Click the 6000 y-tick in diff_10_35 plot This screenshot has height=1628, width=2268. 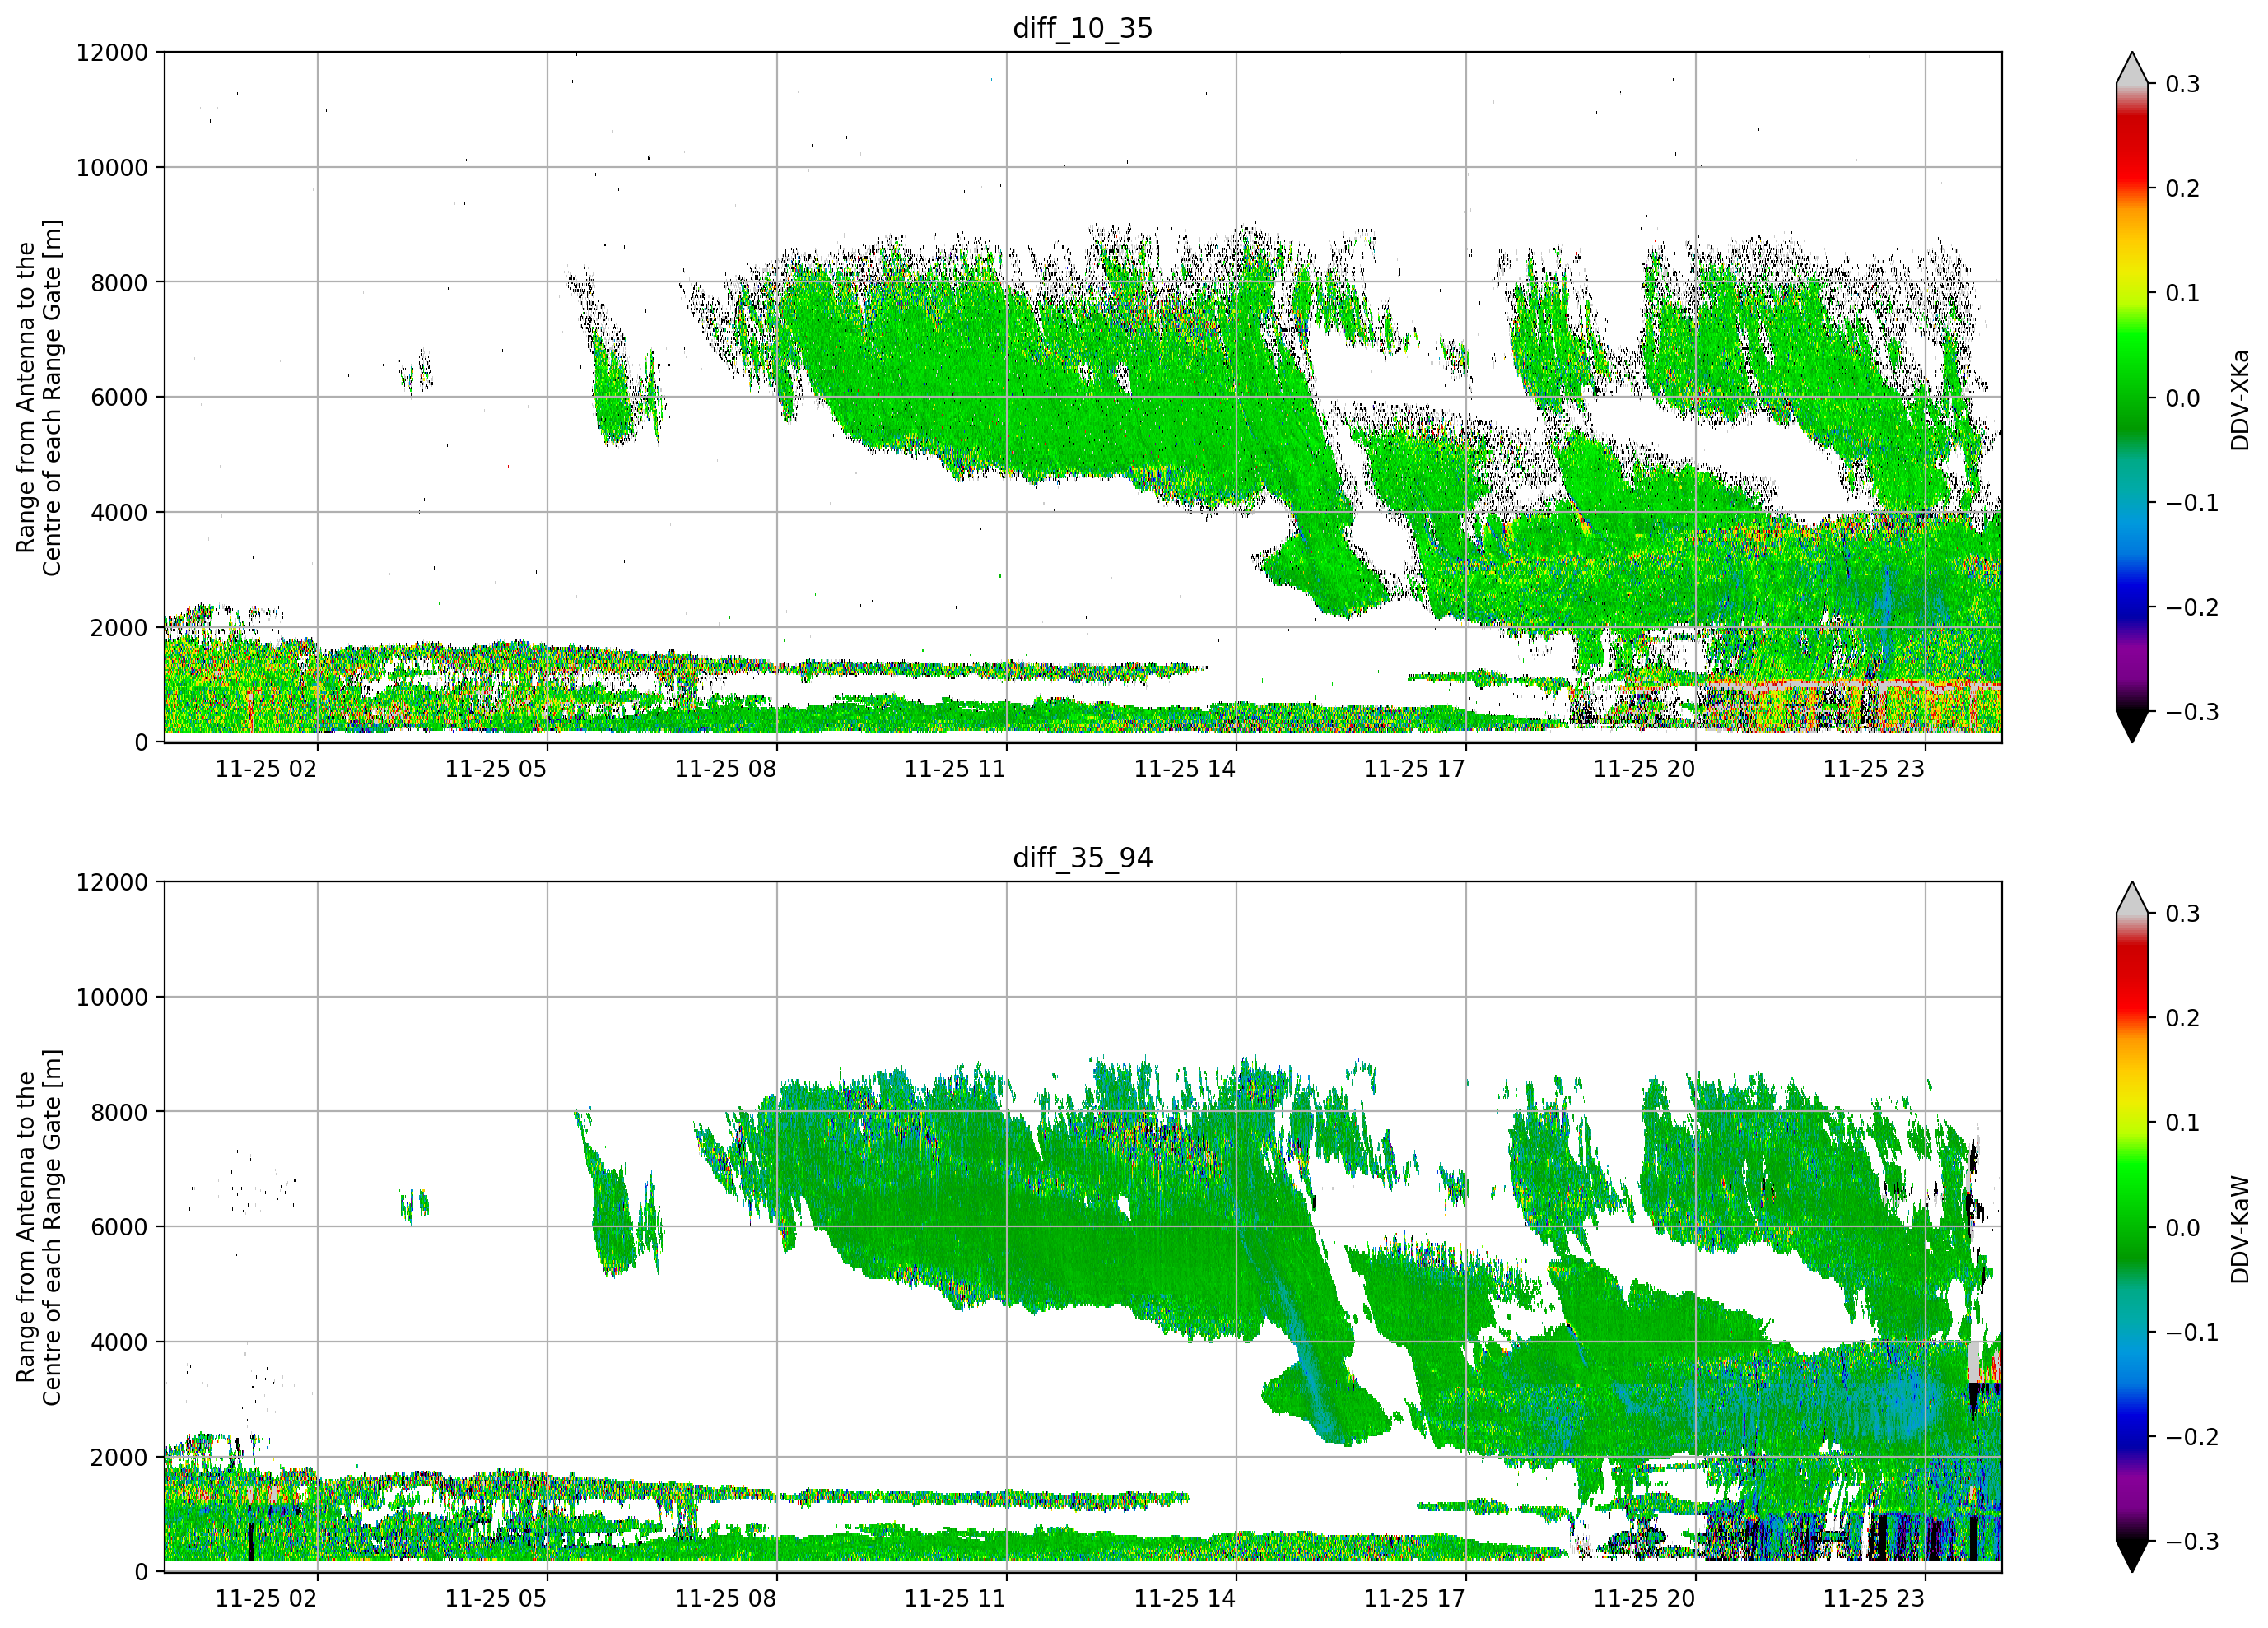119,398
